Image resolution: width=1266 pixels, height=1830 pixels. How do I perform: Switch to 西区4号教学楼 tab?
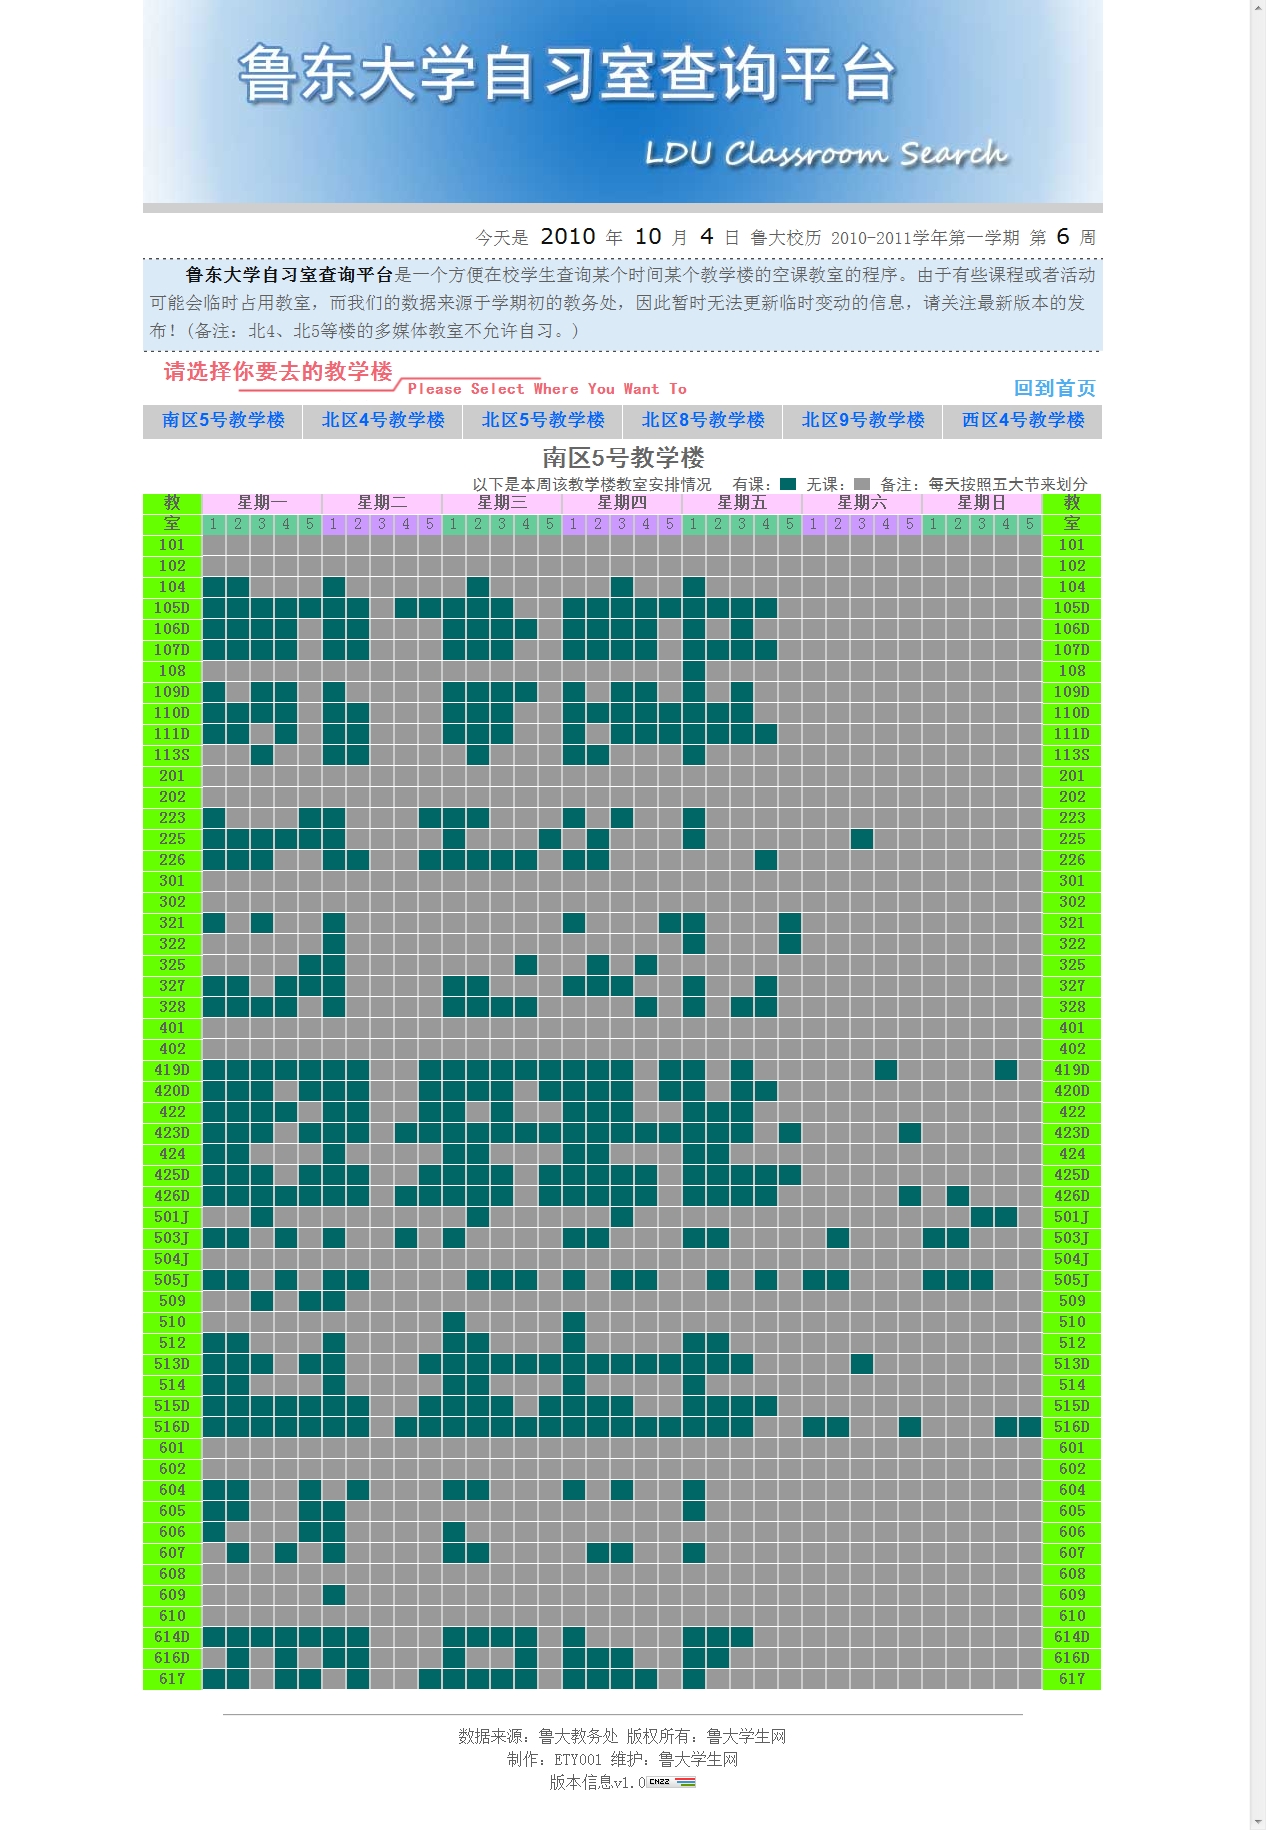1023,421
